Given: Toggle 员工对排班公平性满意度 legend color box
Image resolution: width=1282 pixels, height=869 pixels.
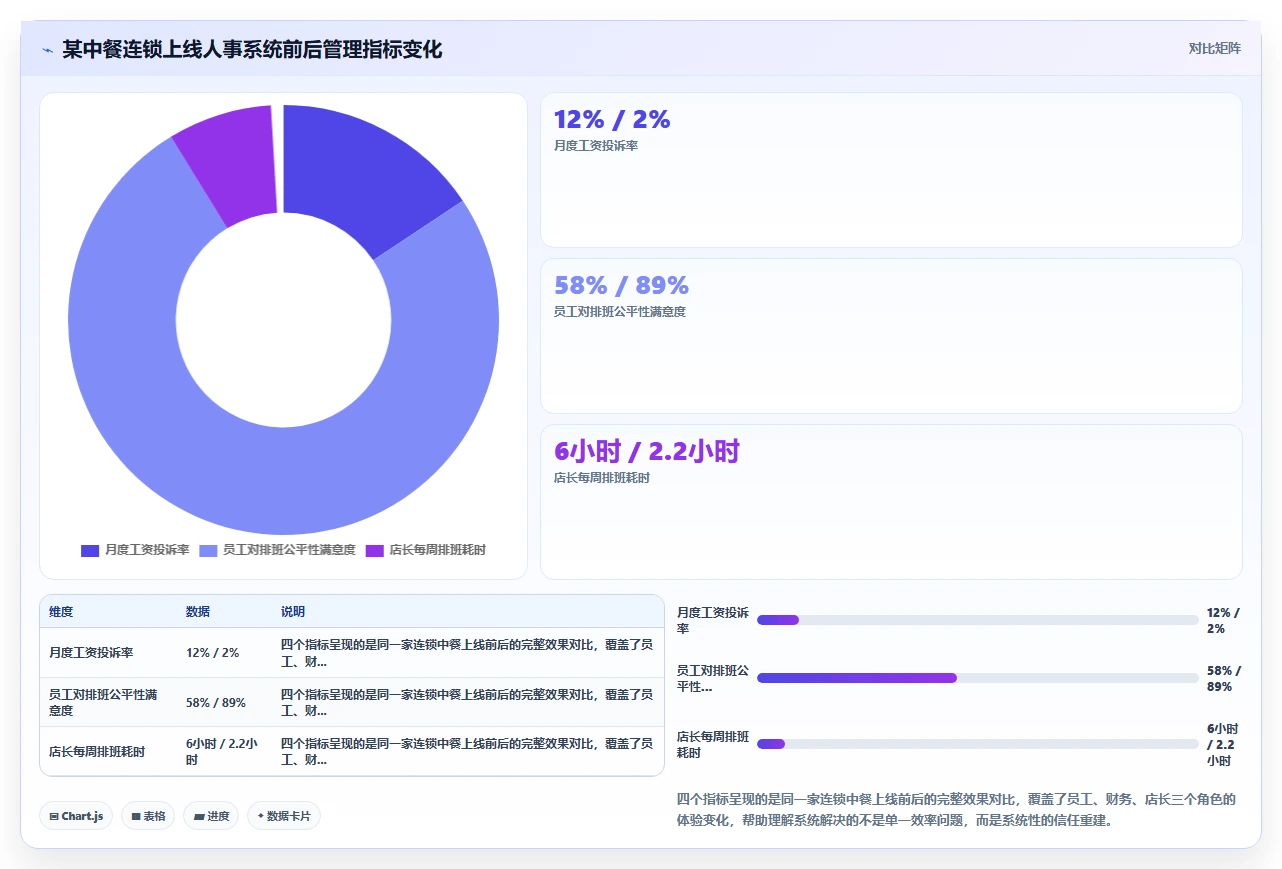Looking at the screenshot, I should (208, 550).
